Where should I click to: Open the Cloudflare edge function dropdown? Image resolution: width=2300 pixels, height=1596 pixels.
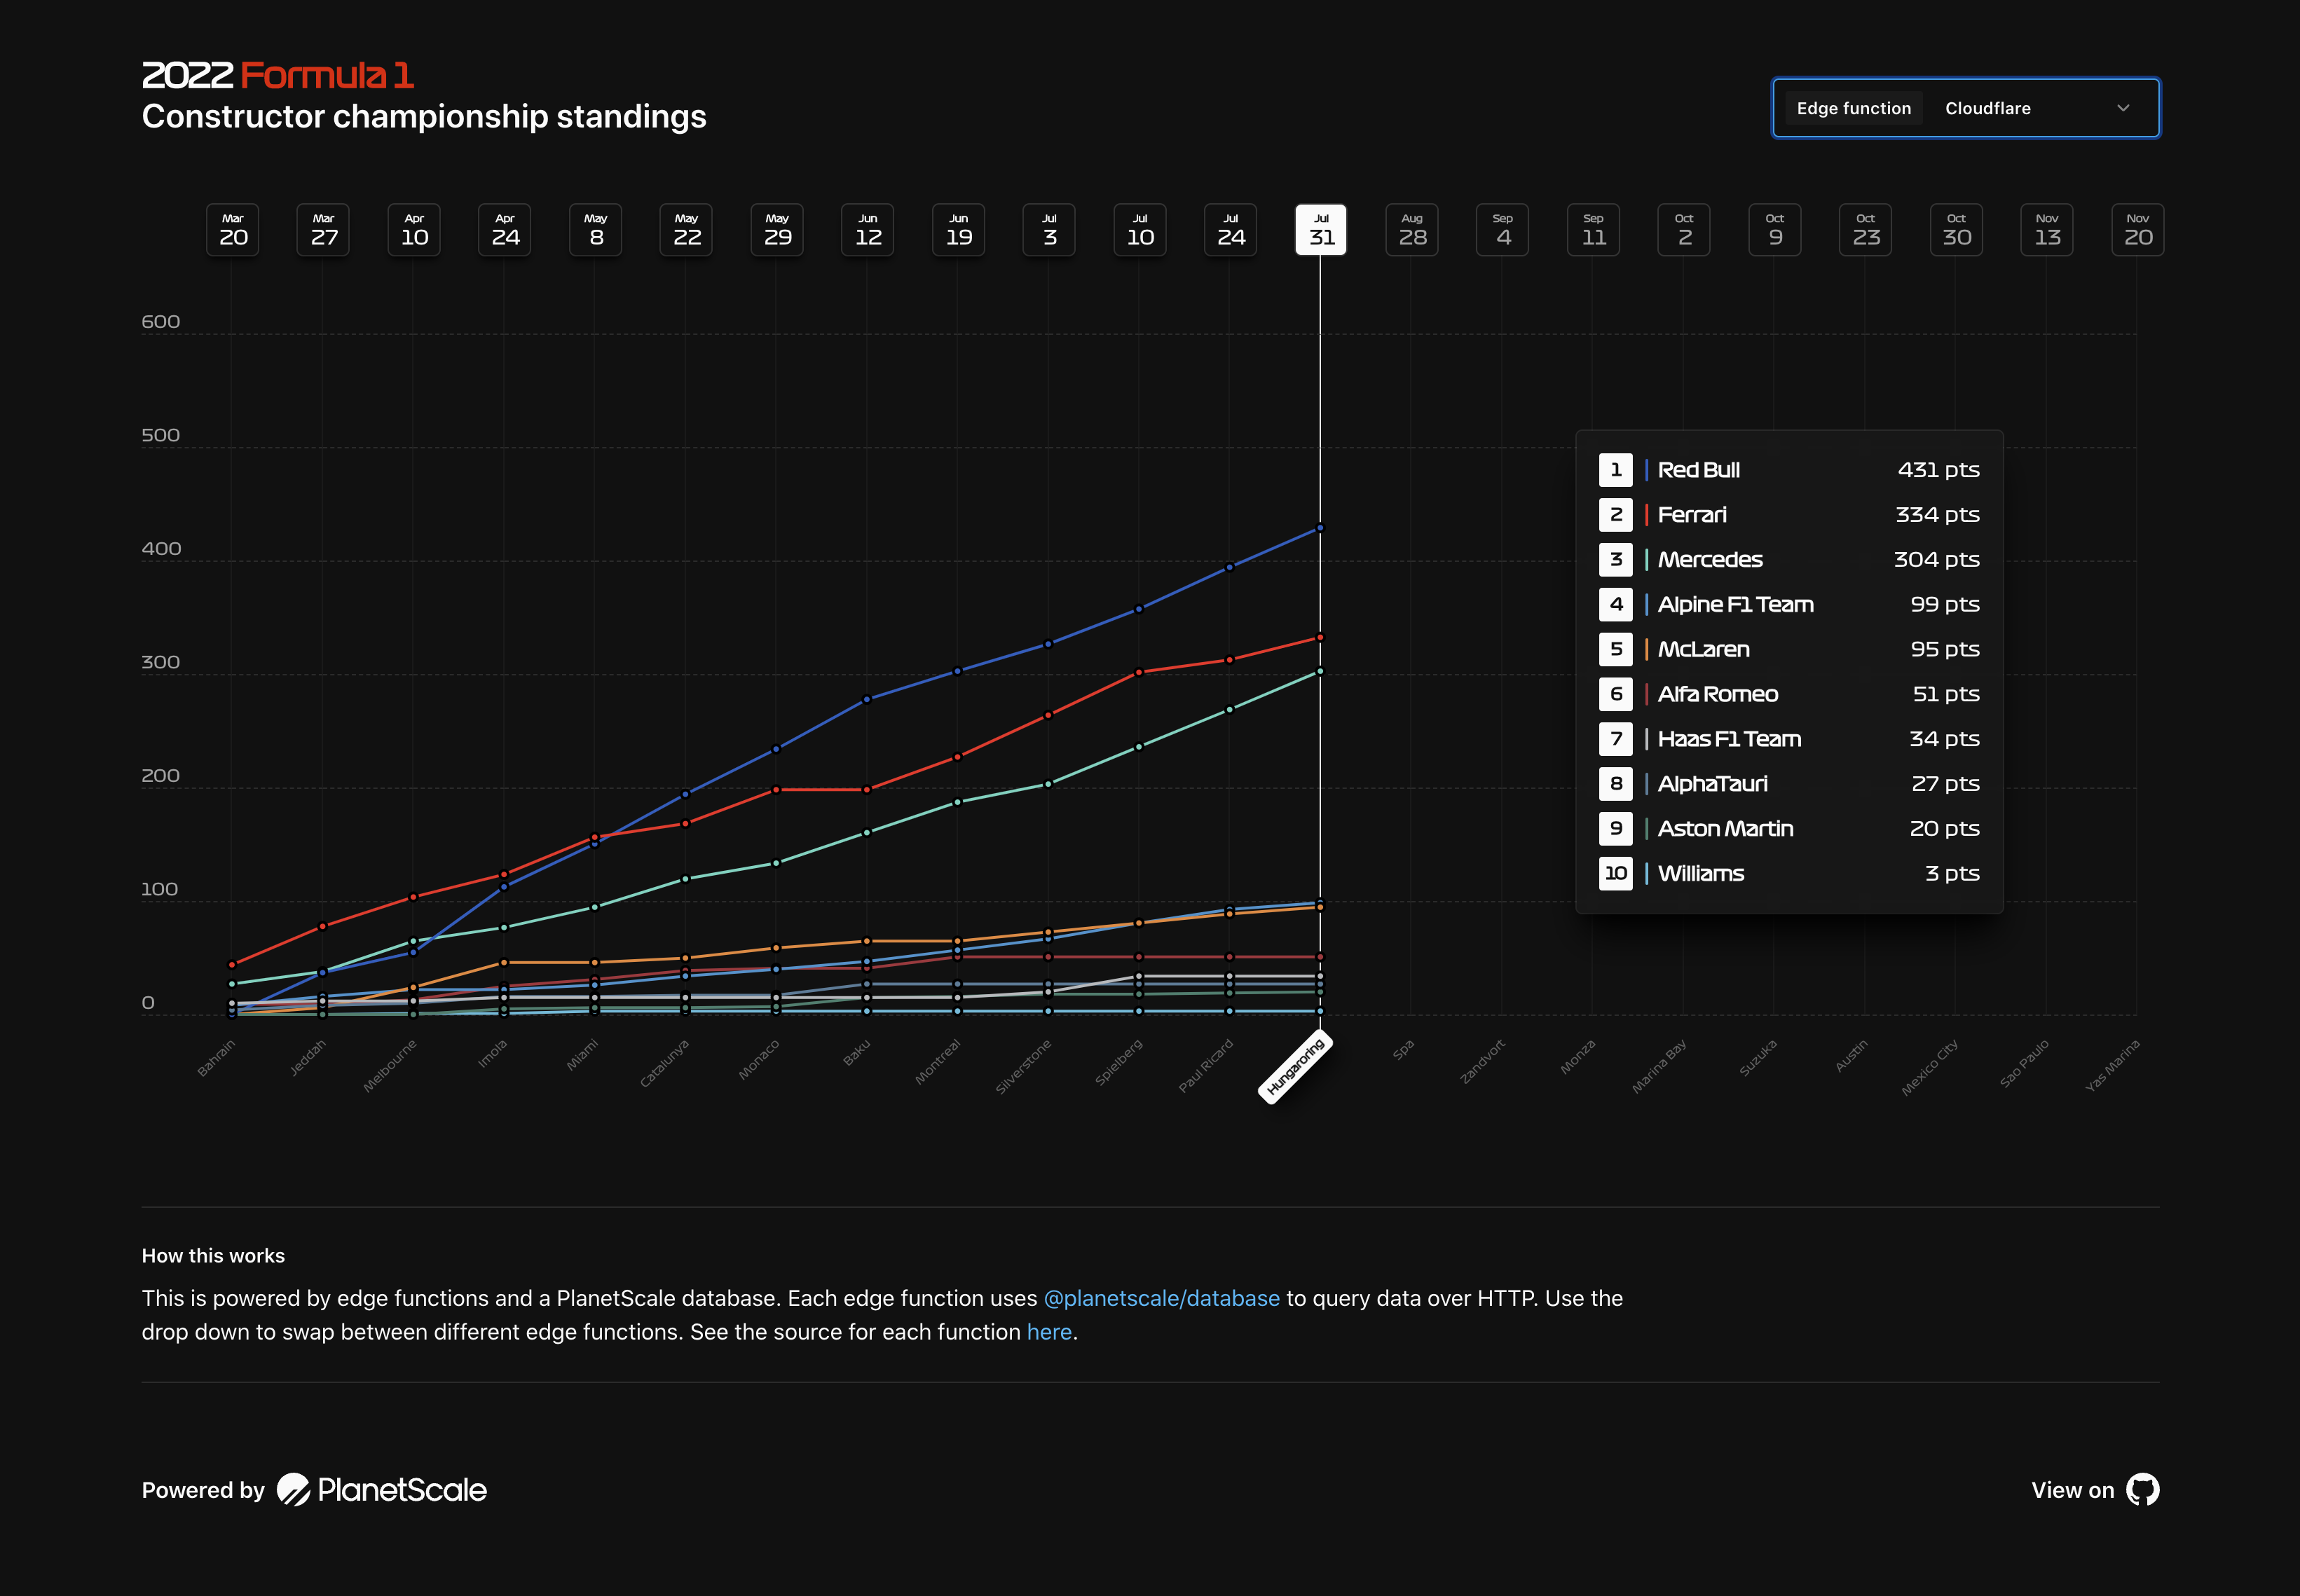1988,107
